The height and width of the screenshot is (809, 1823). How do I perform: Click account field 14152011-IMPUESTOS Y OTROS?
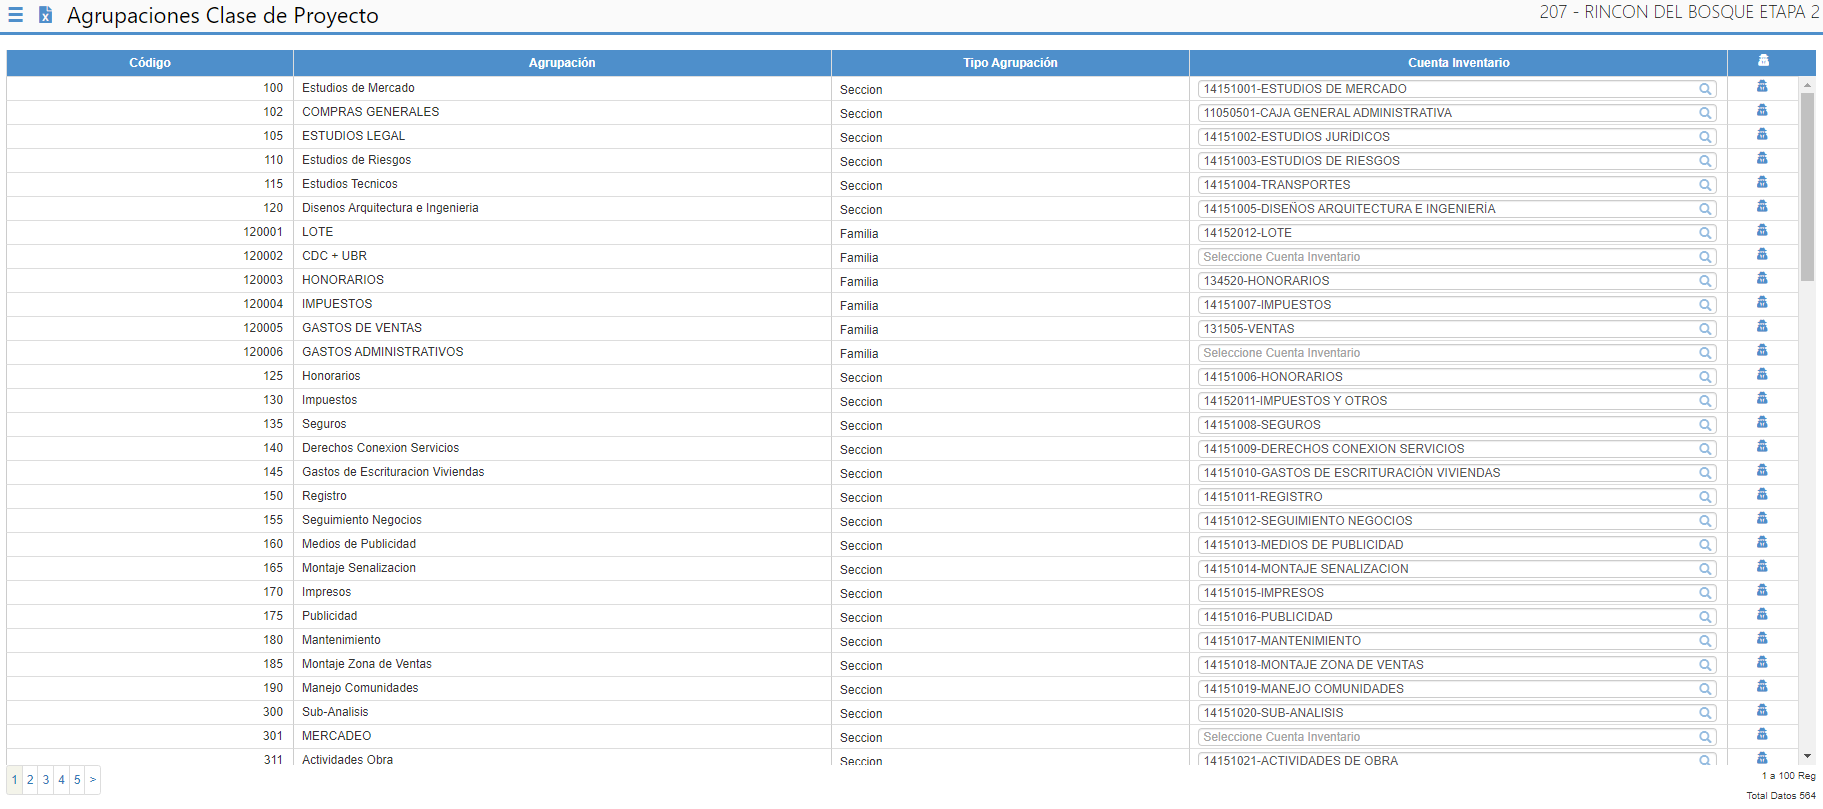(x=1457, y=401)
